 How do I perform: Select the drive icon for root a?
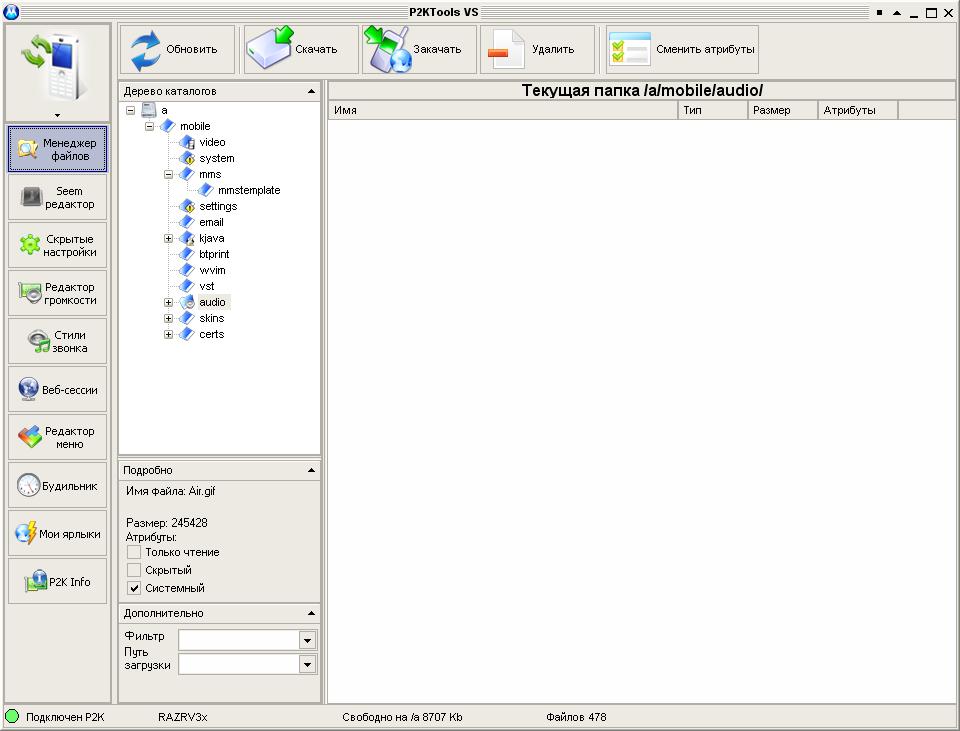tap(149, 110)
